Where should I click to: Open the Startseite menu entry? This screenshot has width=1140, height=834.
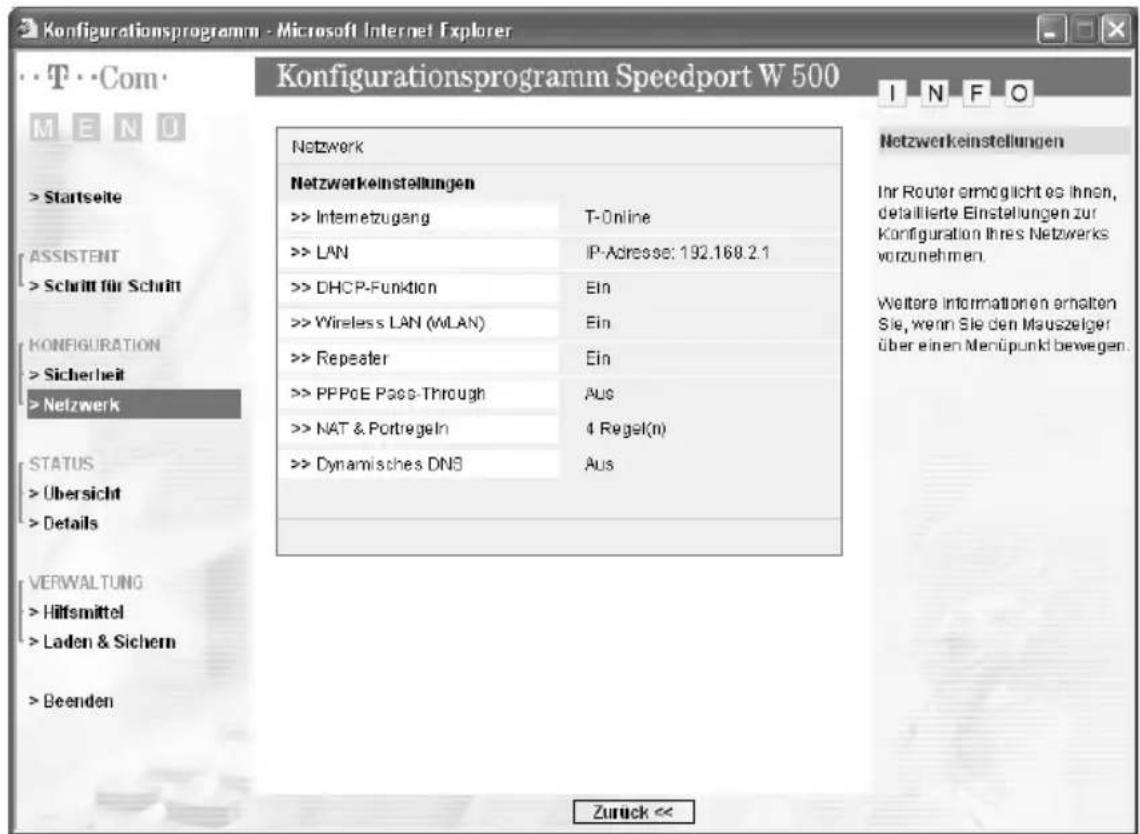(x=76, y=197)
